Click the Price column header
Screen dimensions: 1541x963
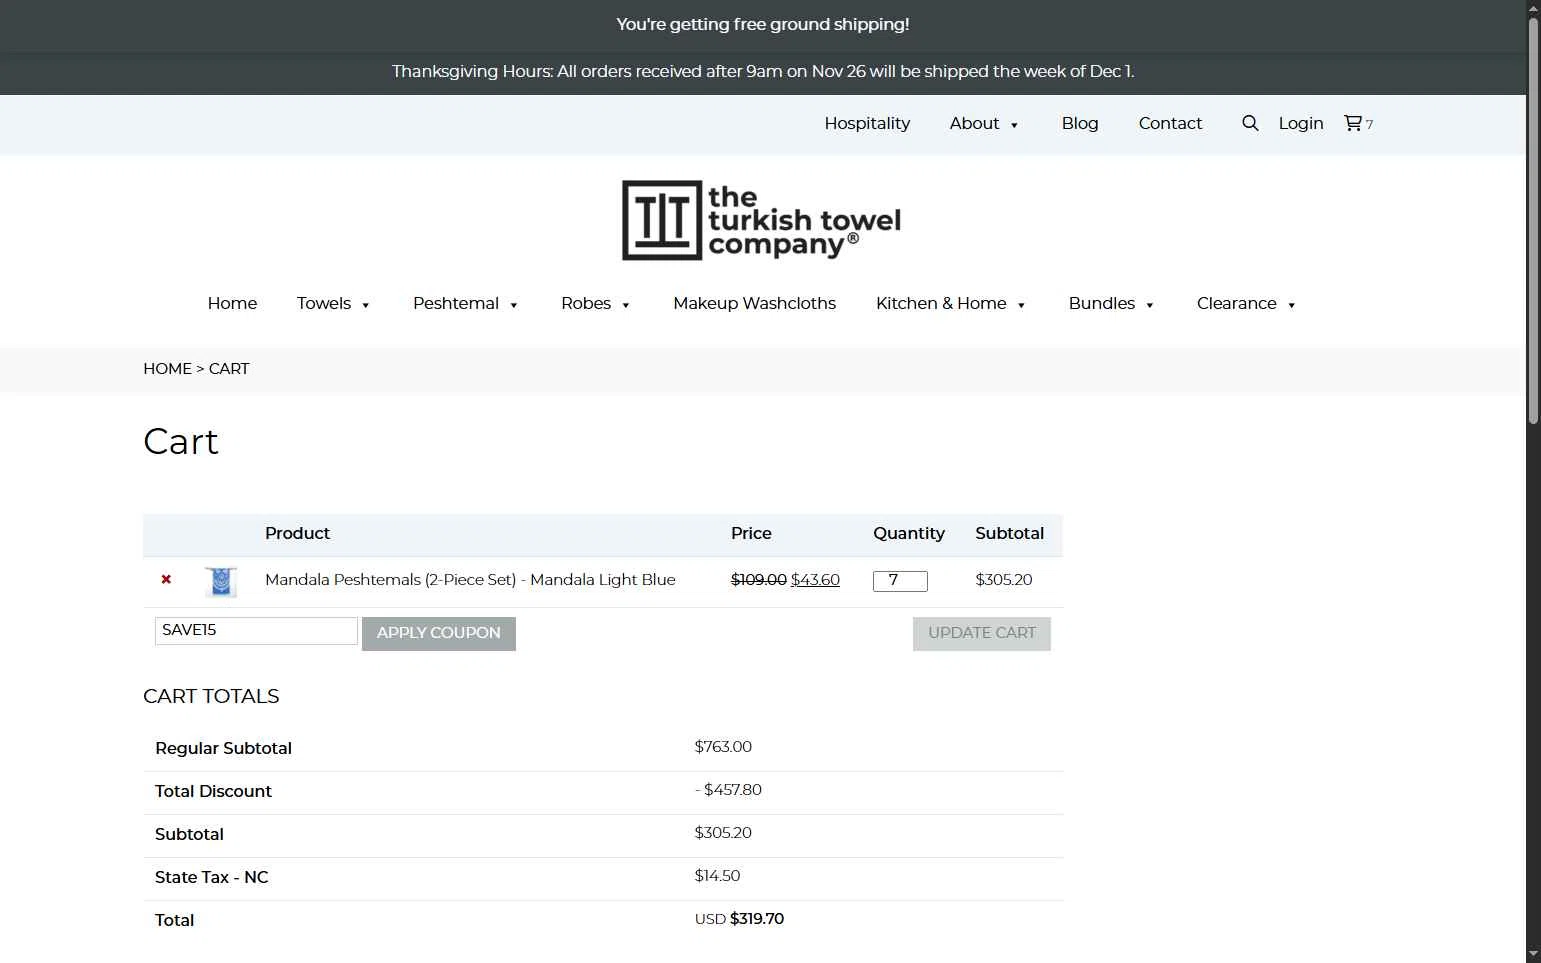point(751,533)
